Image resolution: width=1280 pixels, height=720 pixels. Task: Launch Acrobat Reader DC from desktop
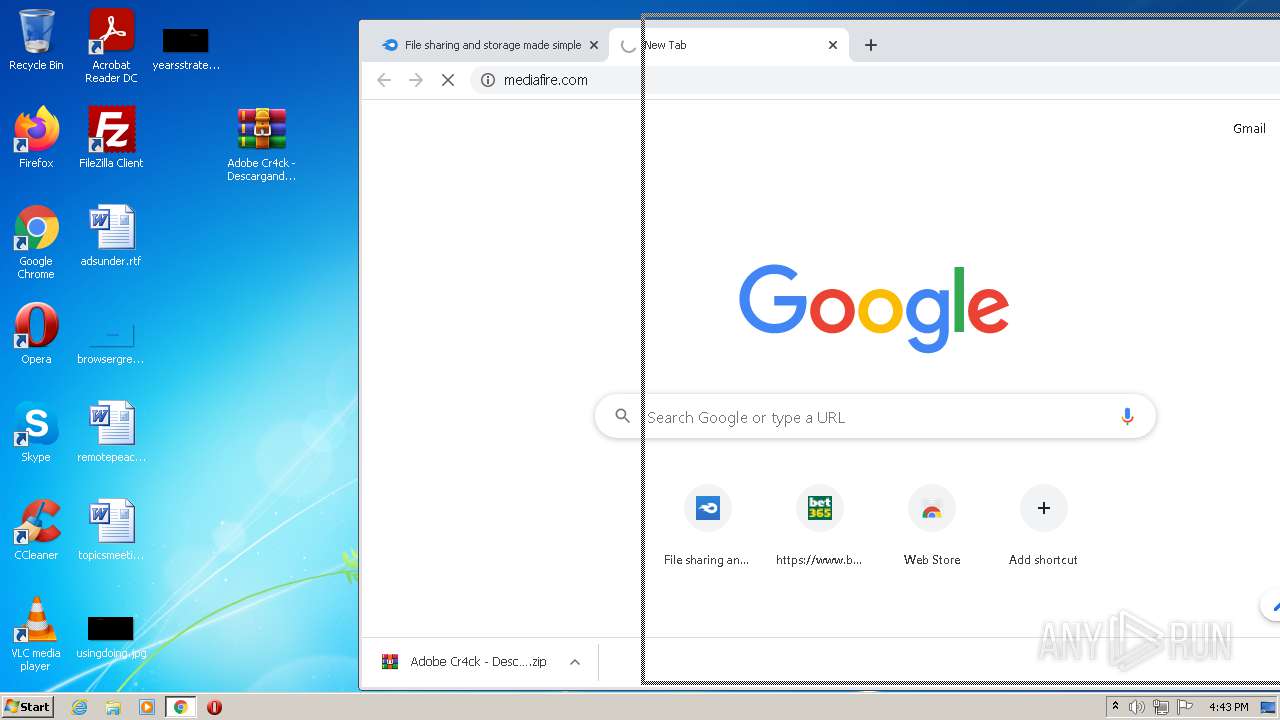click(111, 46)
